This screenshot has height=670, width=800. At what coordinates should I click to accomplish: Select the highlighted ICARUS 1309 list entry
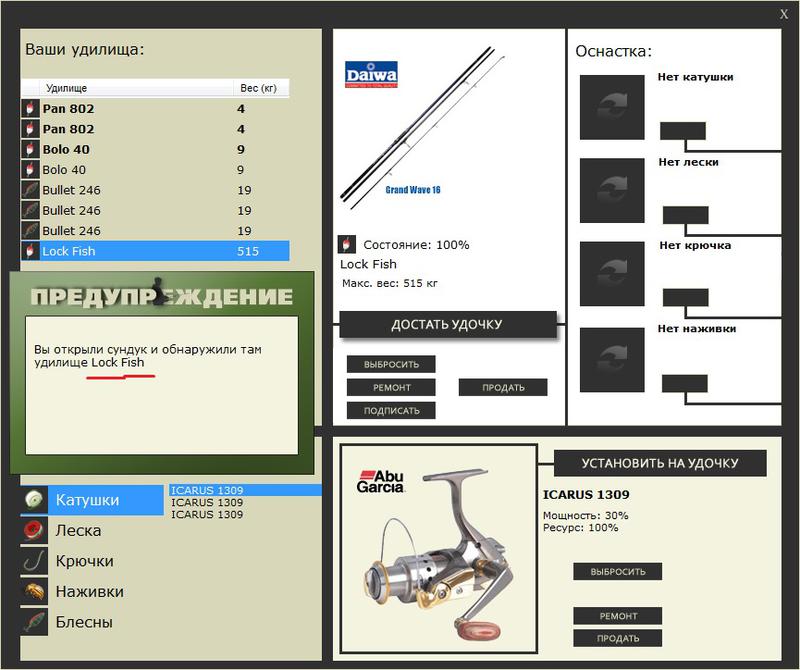pyautogui.click(x=245, y=490)
